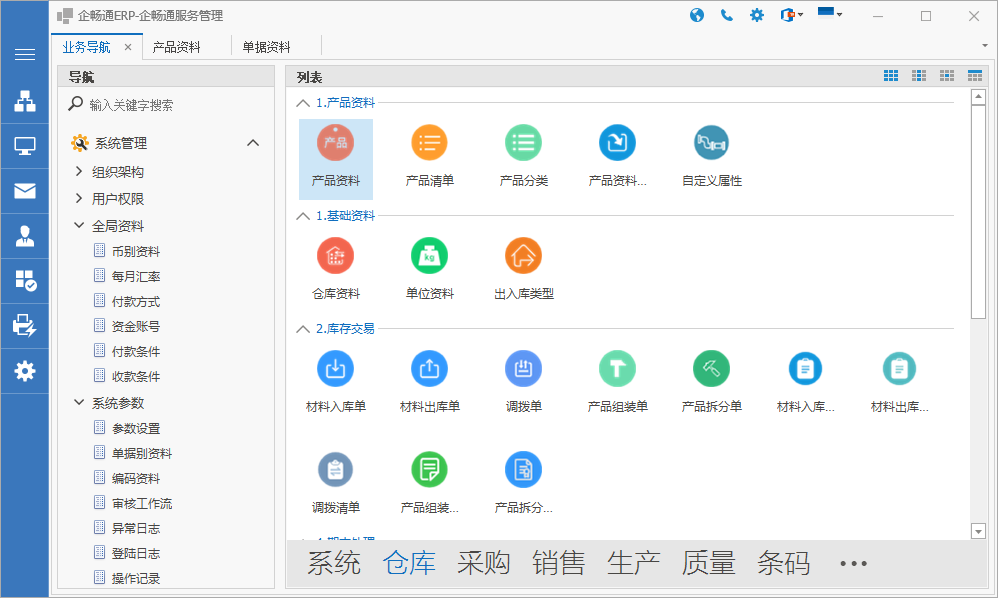Click the list scrollbar up arrow
Screen dimensions: 998x598
pos(978,97)
